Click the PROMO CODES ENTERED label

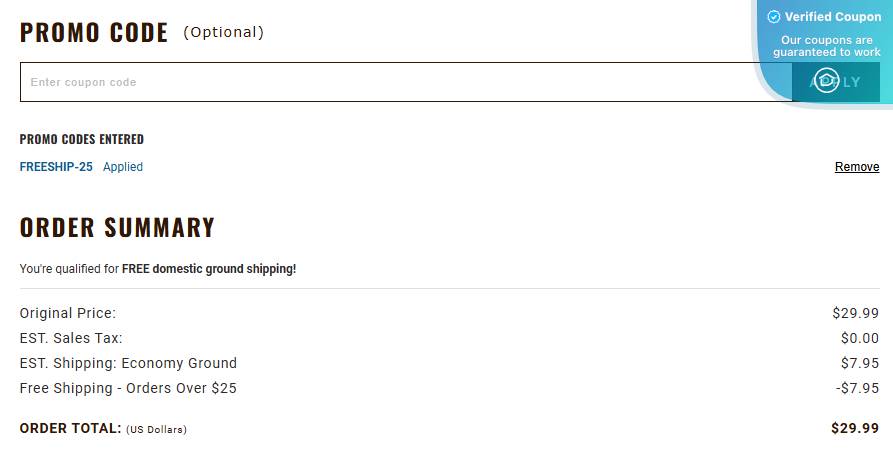tap(82, 139)
